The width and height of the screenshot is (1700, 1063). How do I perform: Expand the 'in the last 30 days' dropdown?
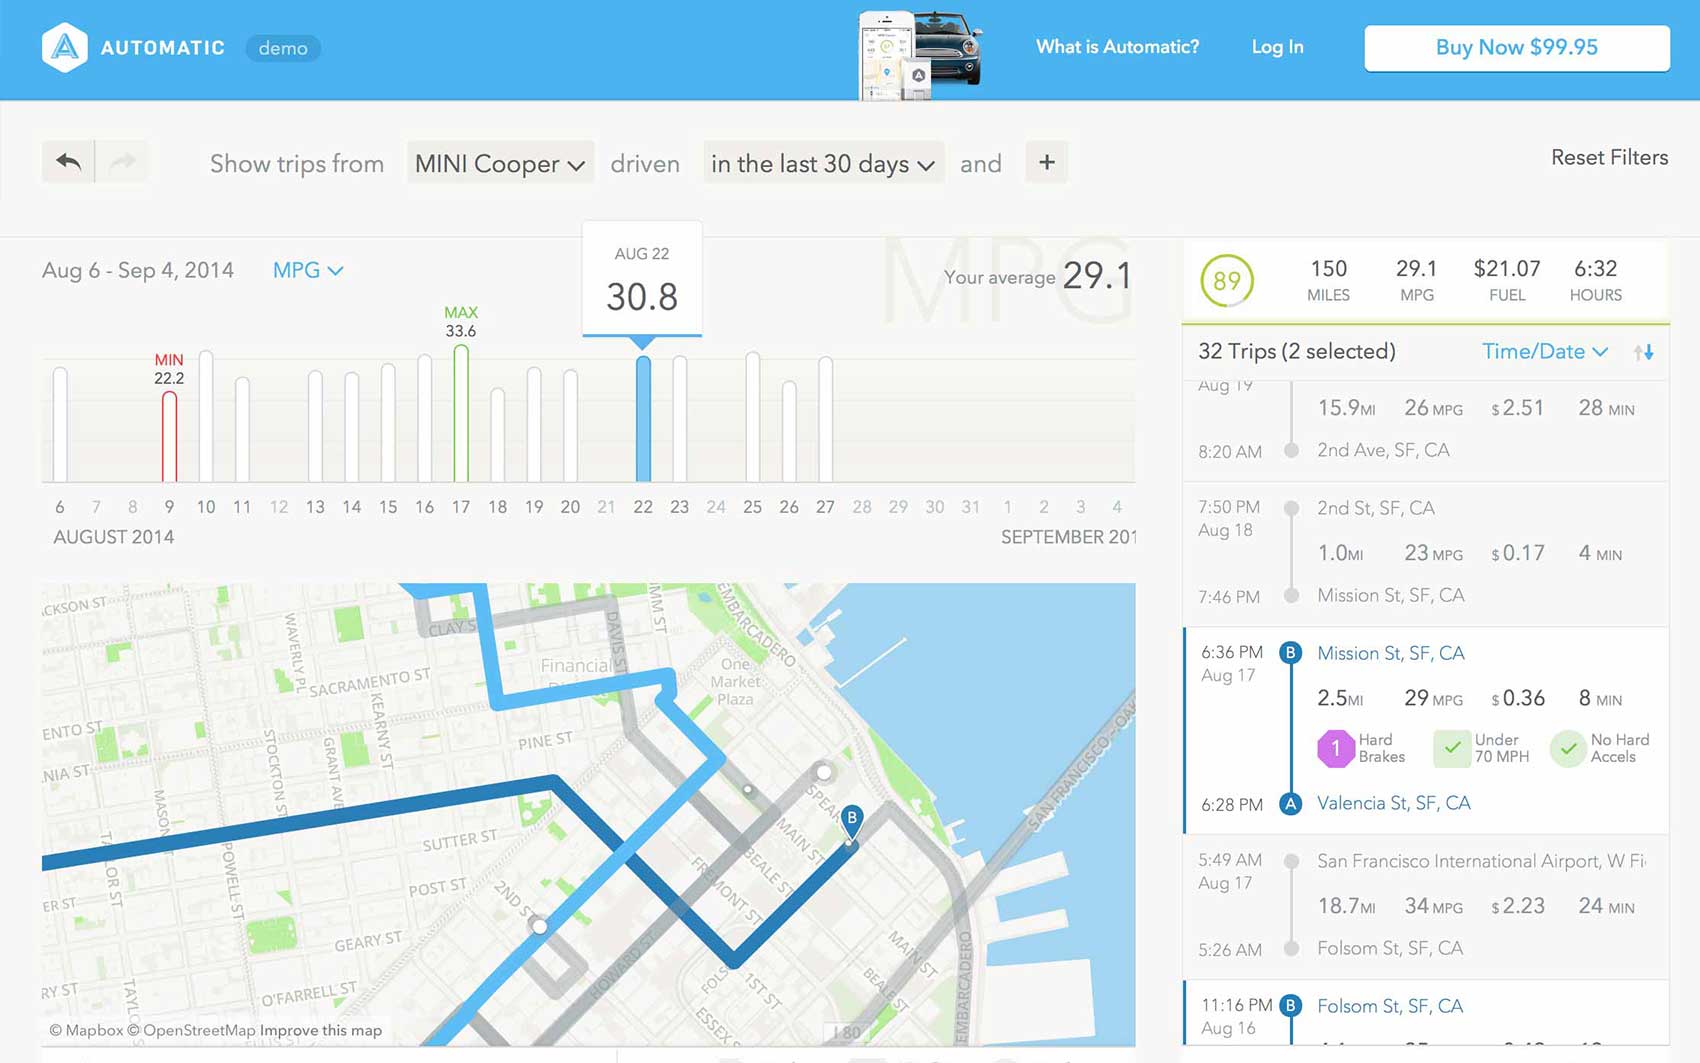click(822, 164)
